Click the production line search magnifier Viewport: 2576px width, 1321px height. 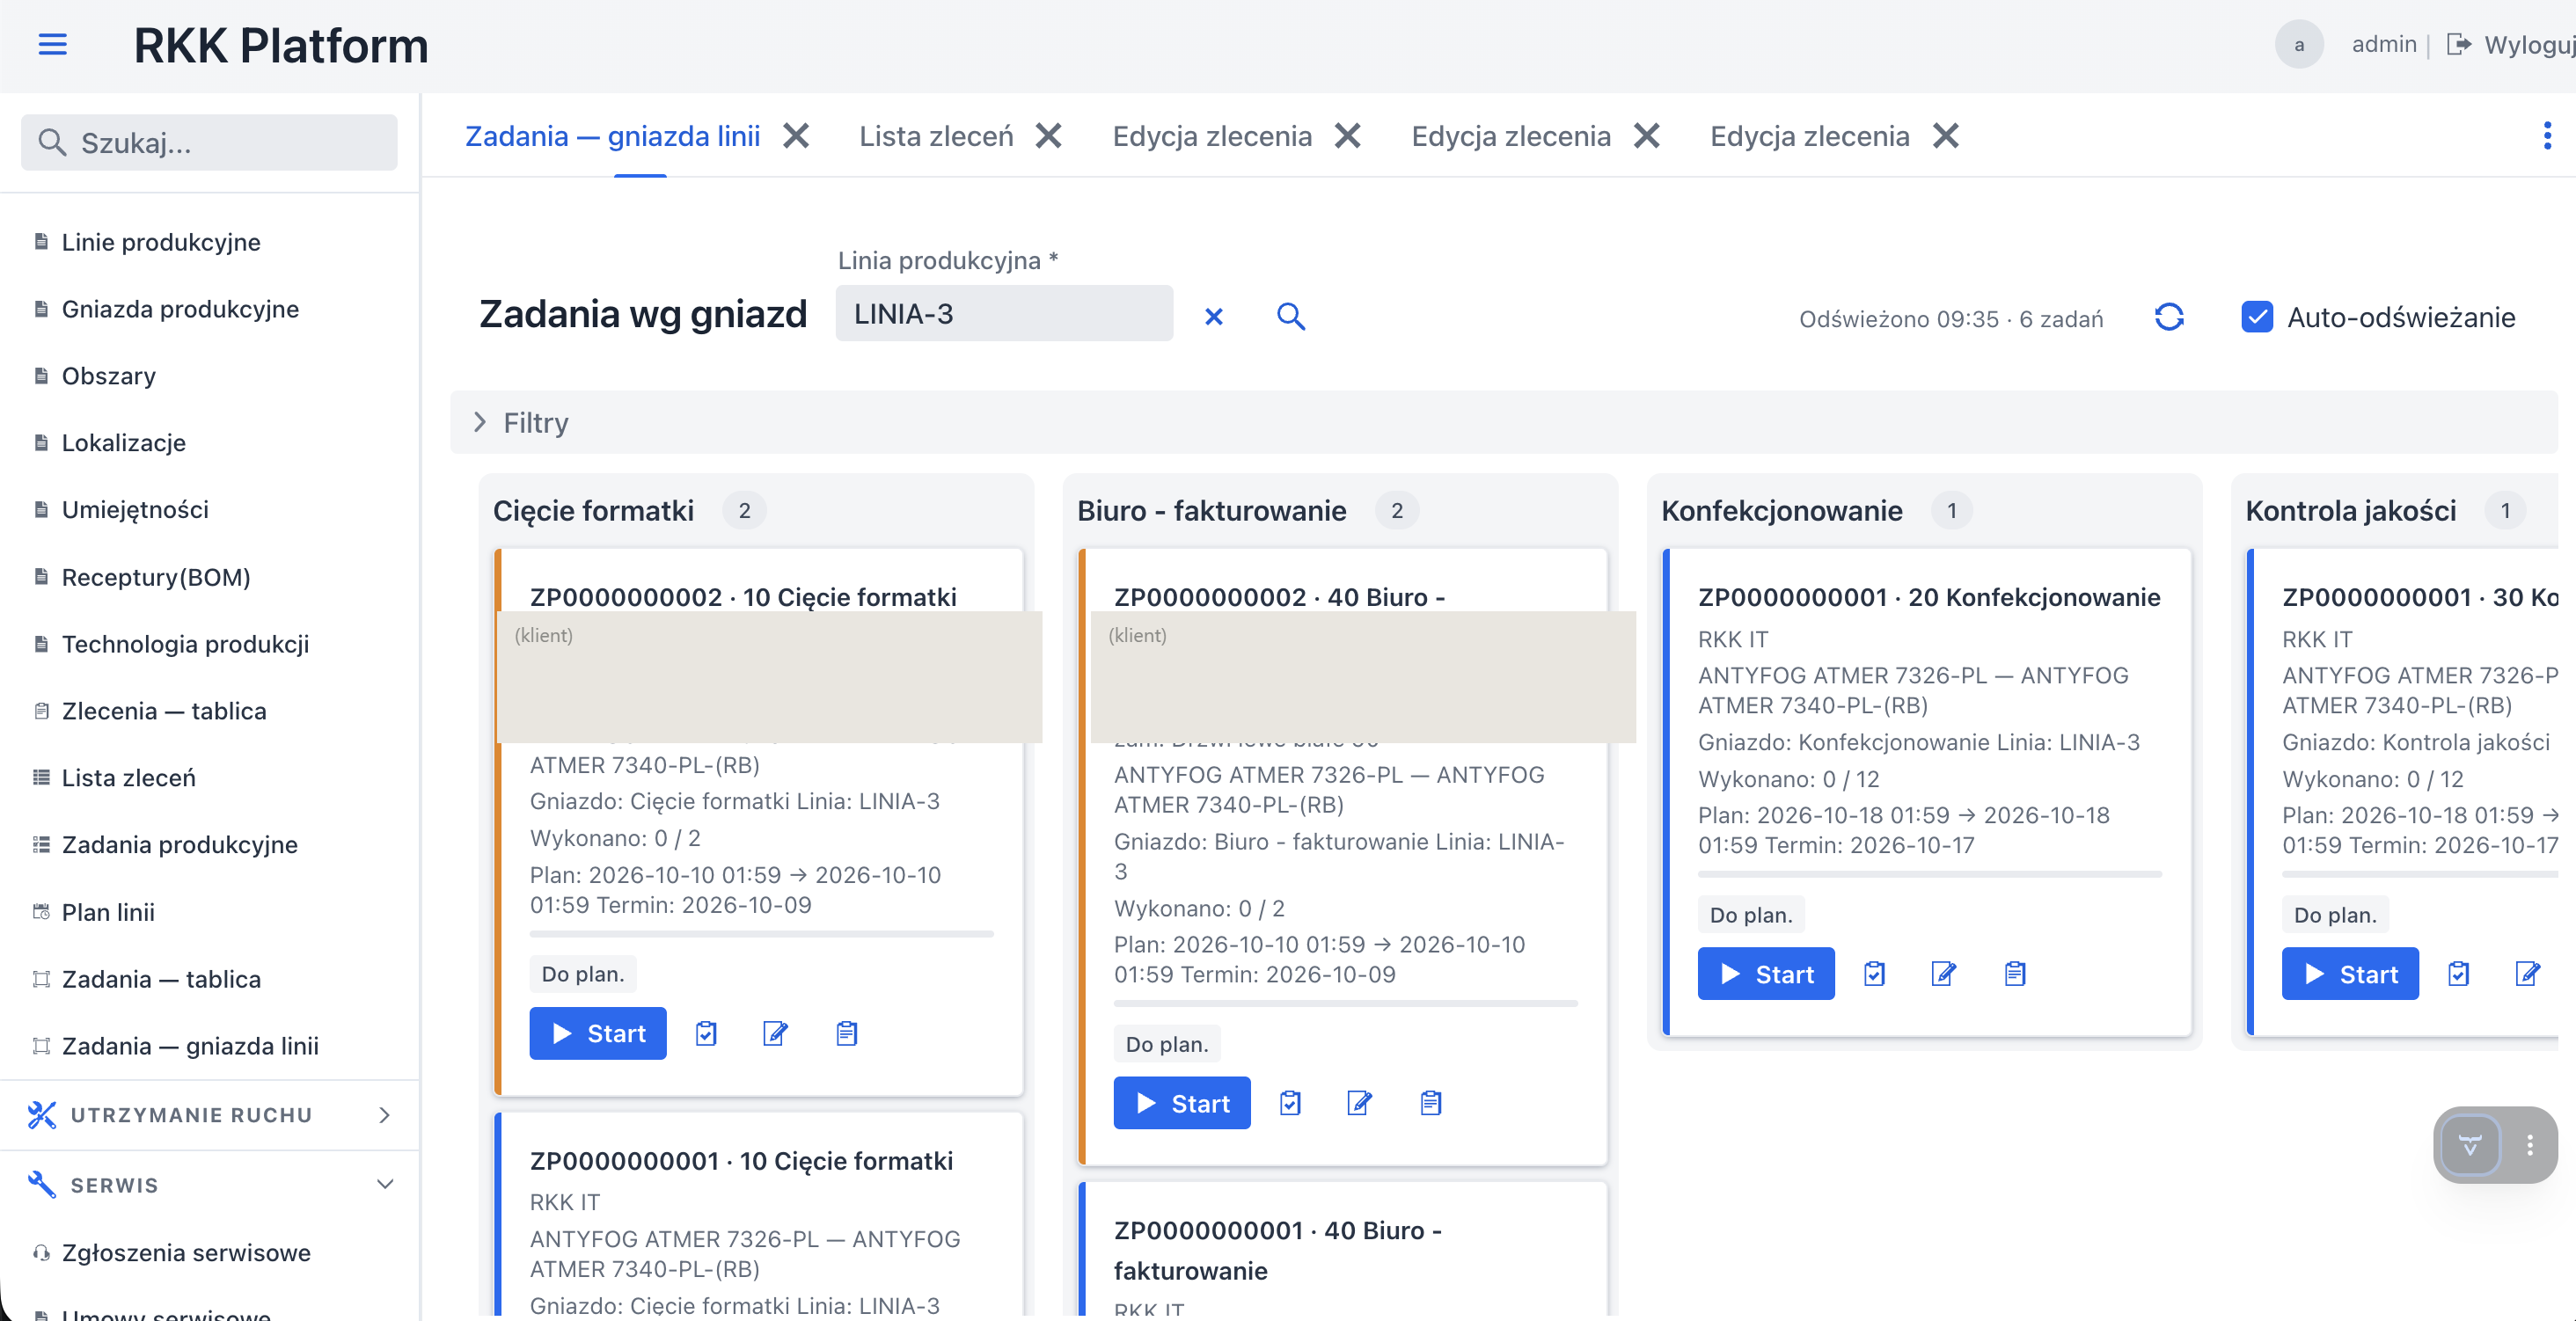point(1290,317)
